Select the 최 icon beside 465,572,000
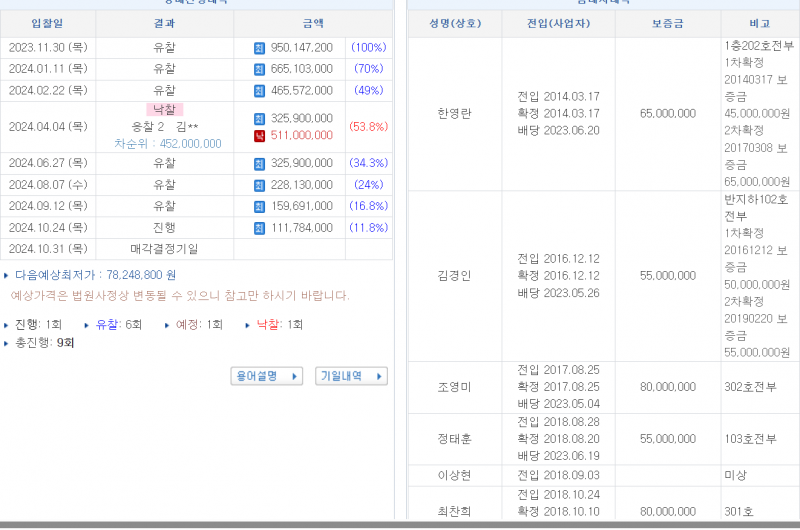This screenshot has width=800, height=530. [x=260, y=91]
